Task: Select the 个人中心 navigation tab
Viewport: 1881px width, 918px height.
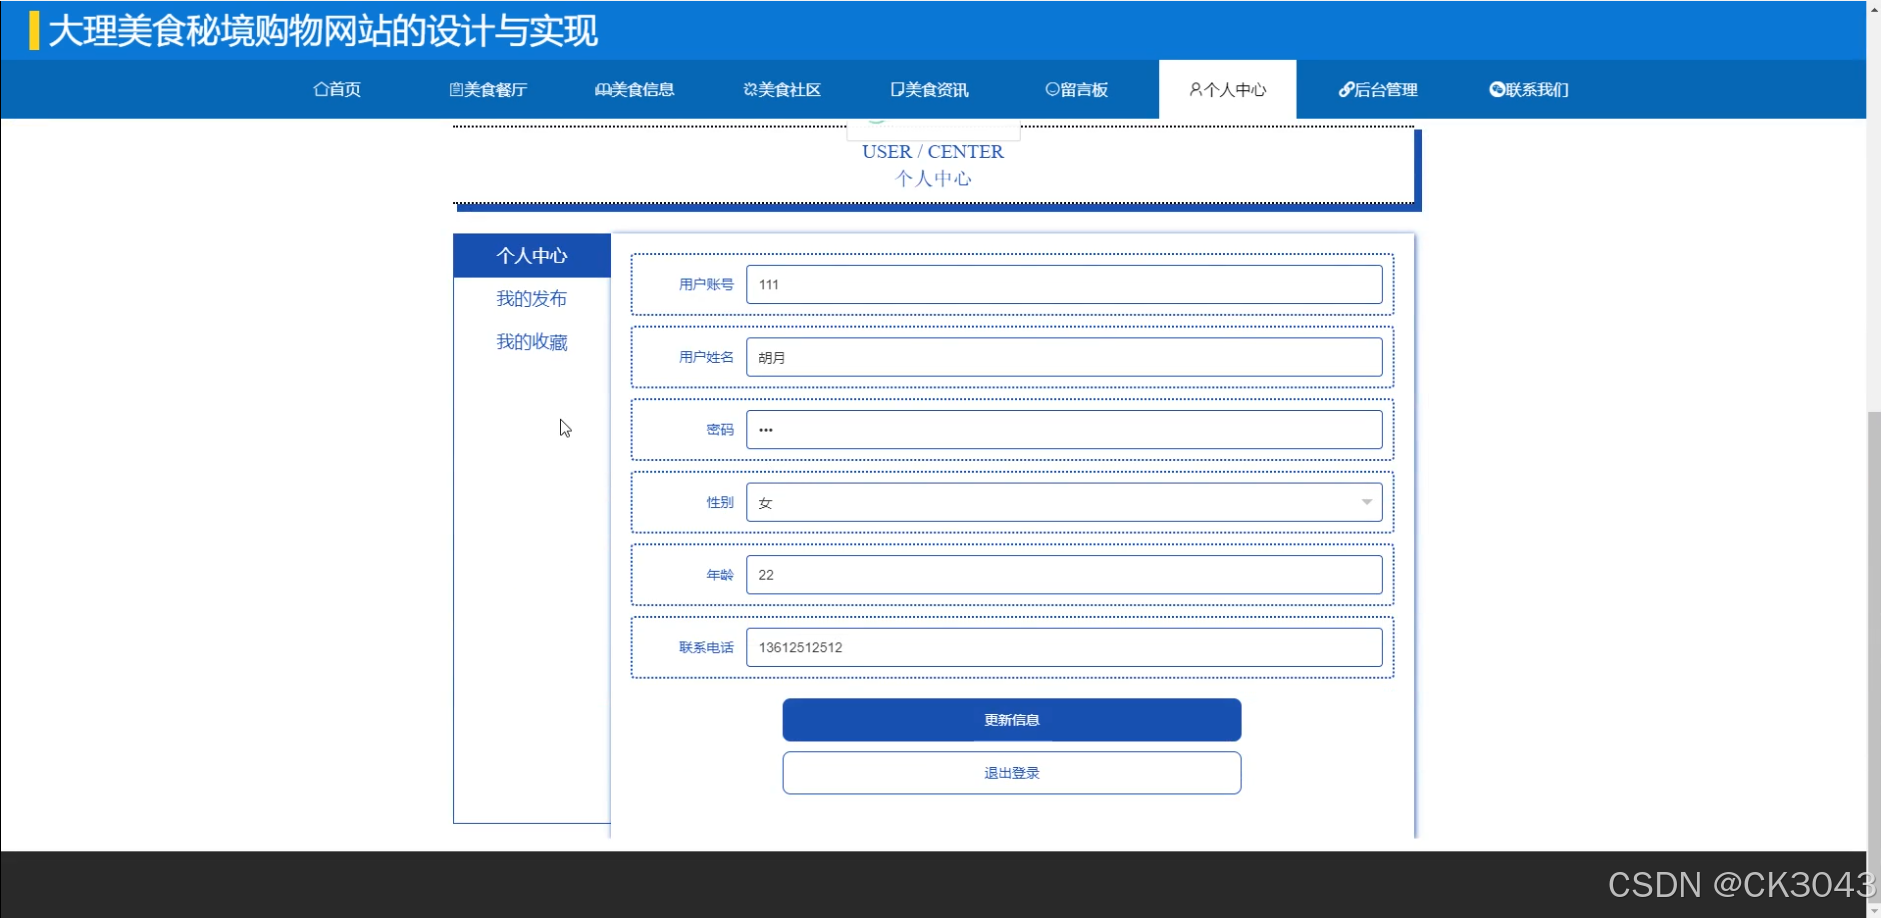Action: (x=1228, y=89)
